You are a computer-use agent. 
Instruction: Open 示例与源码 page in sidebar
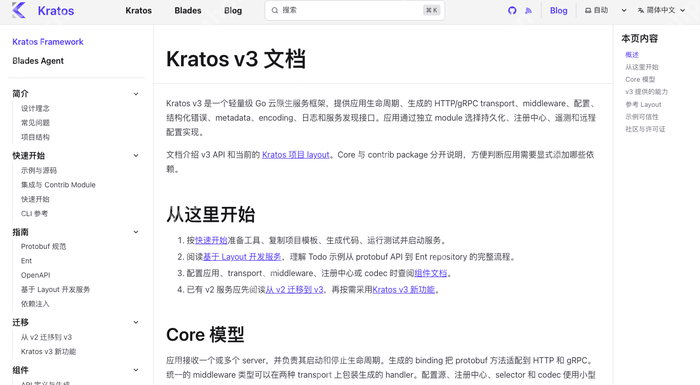(39, 170)
